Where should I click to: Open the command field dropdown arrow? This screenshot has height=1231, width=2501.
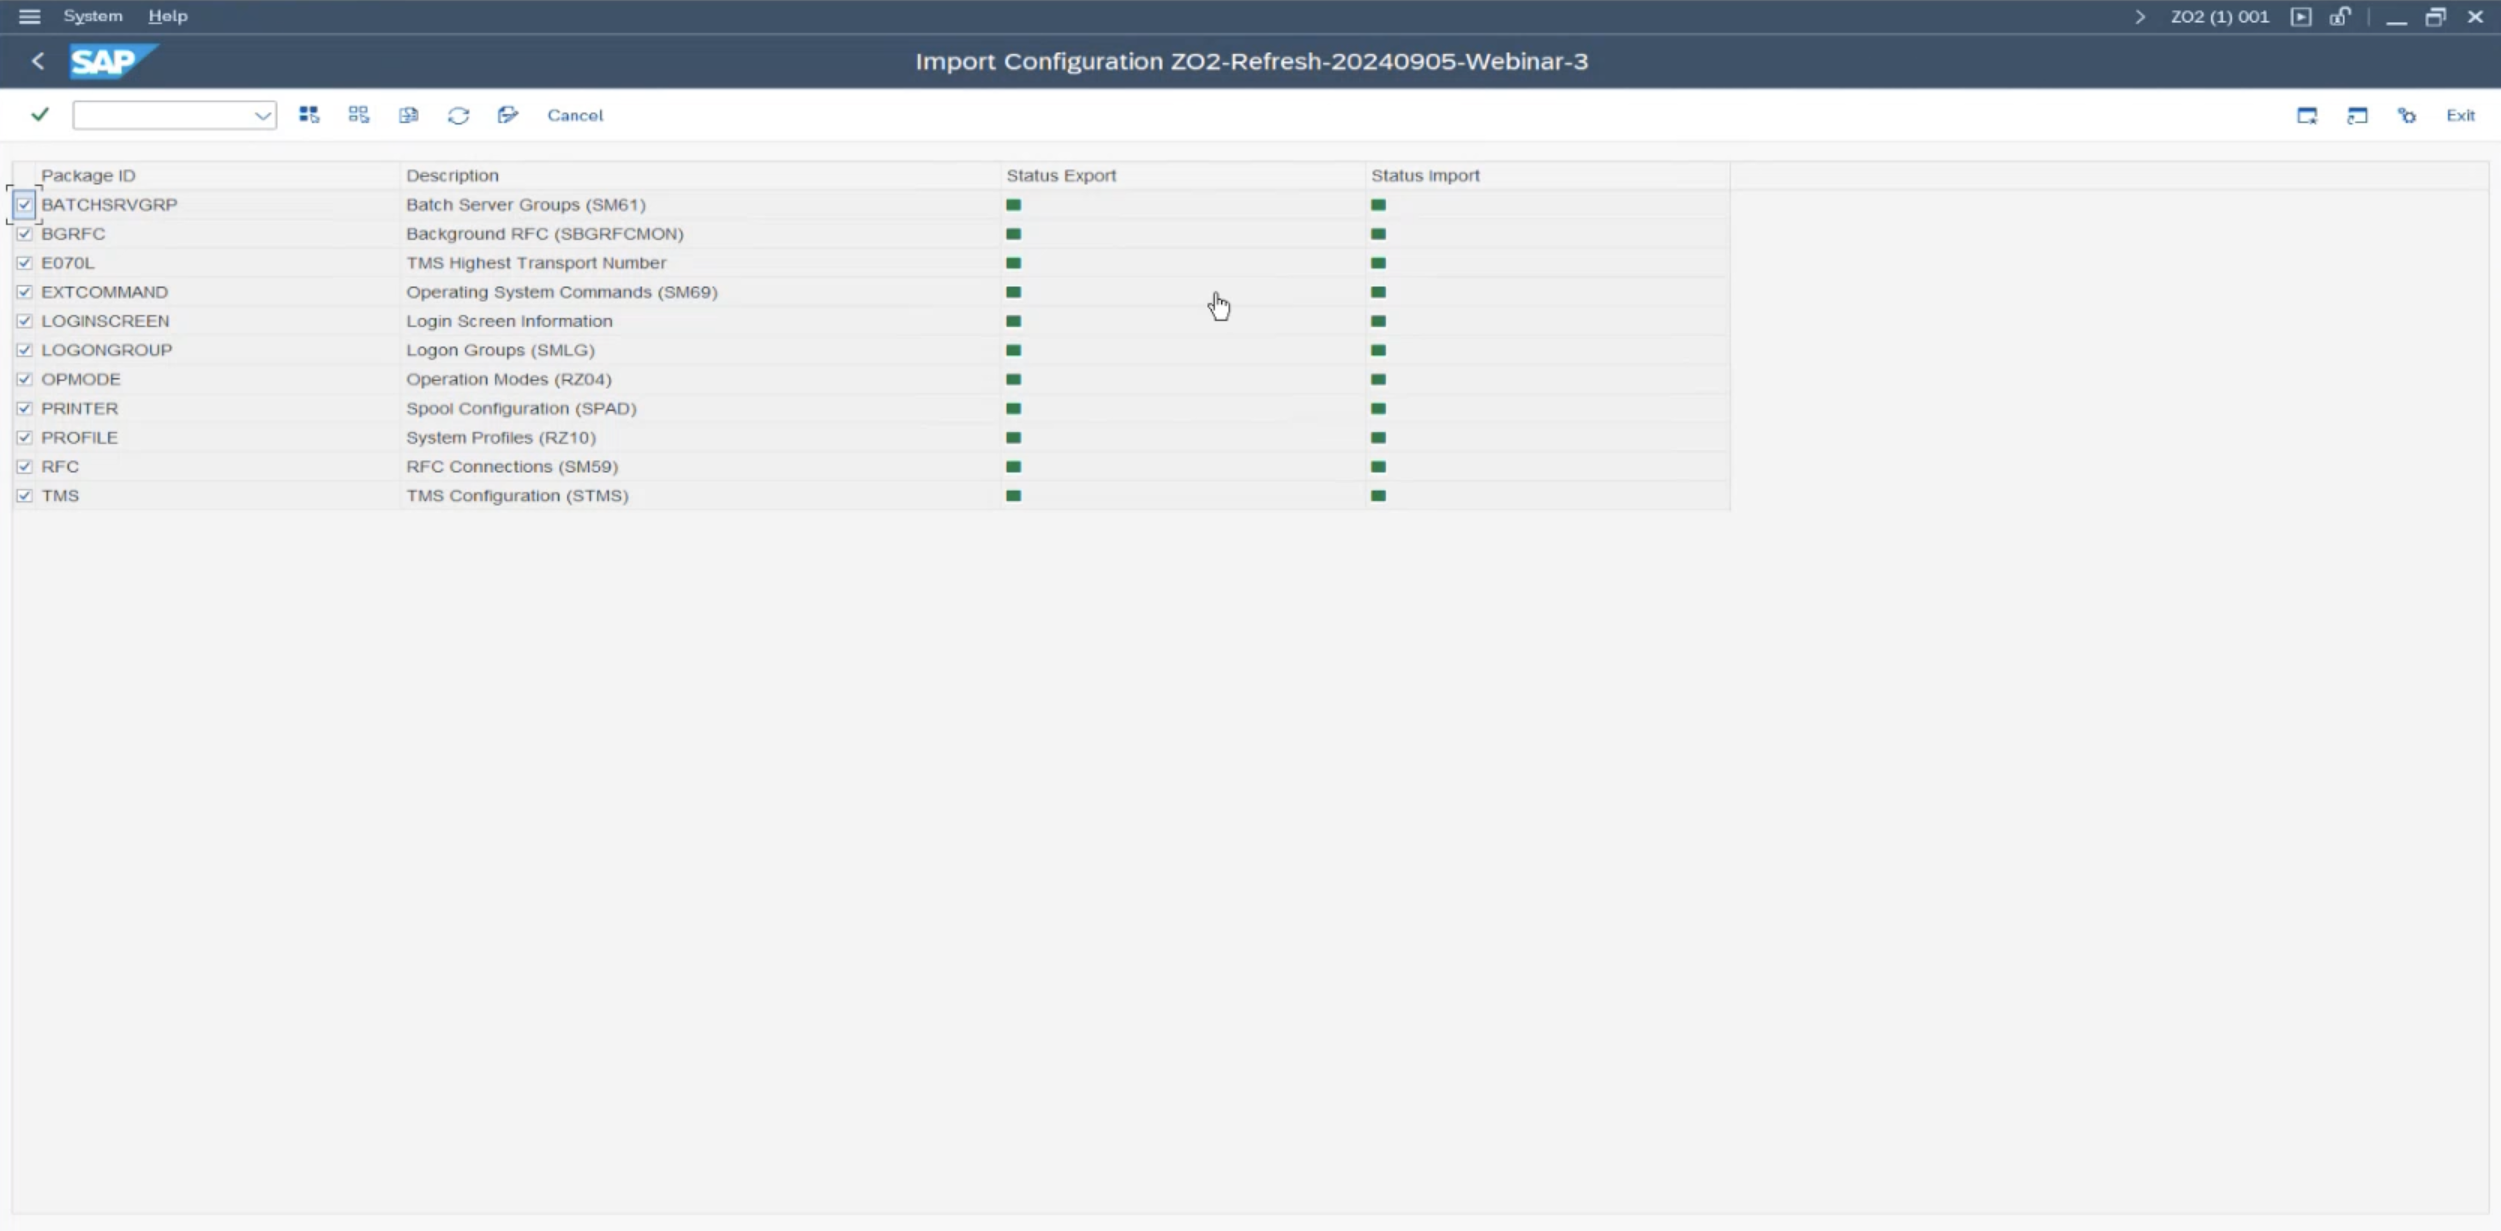(263, 115)
